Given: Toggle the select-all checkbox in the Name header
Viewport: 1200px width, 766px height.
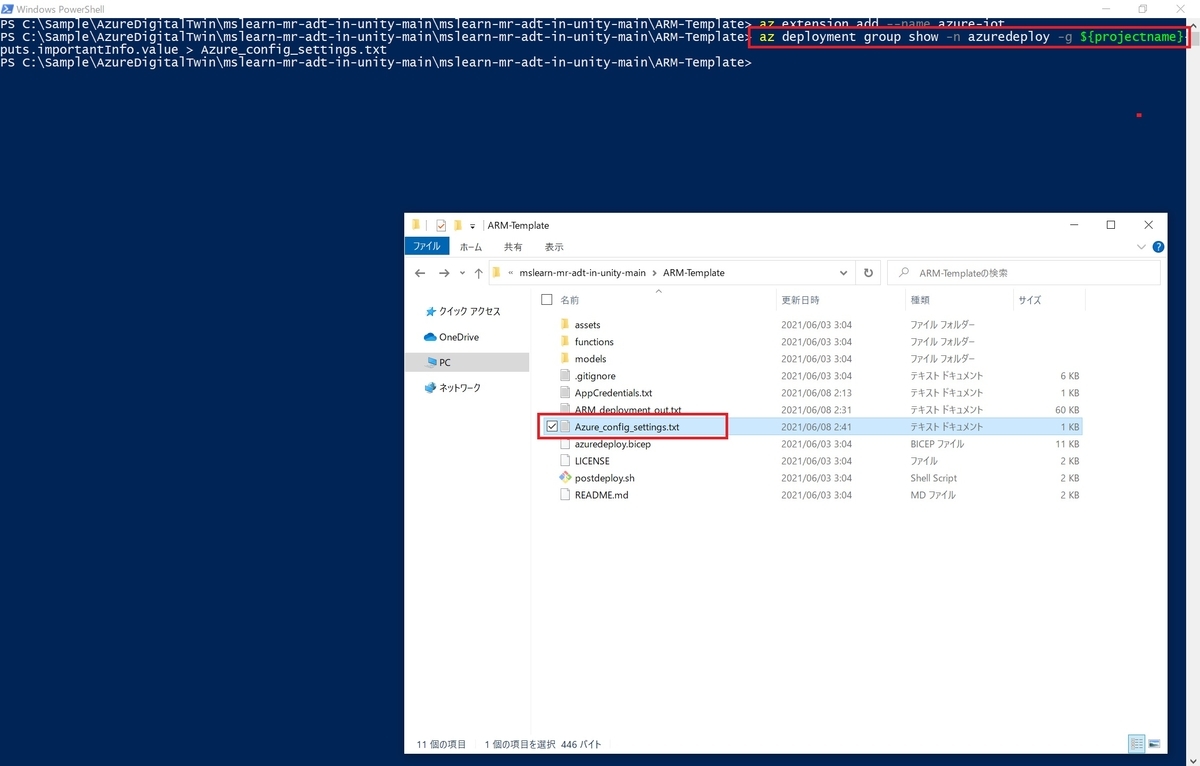Looking at the screenshot, I should coord(546,299).
